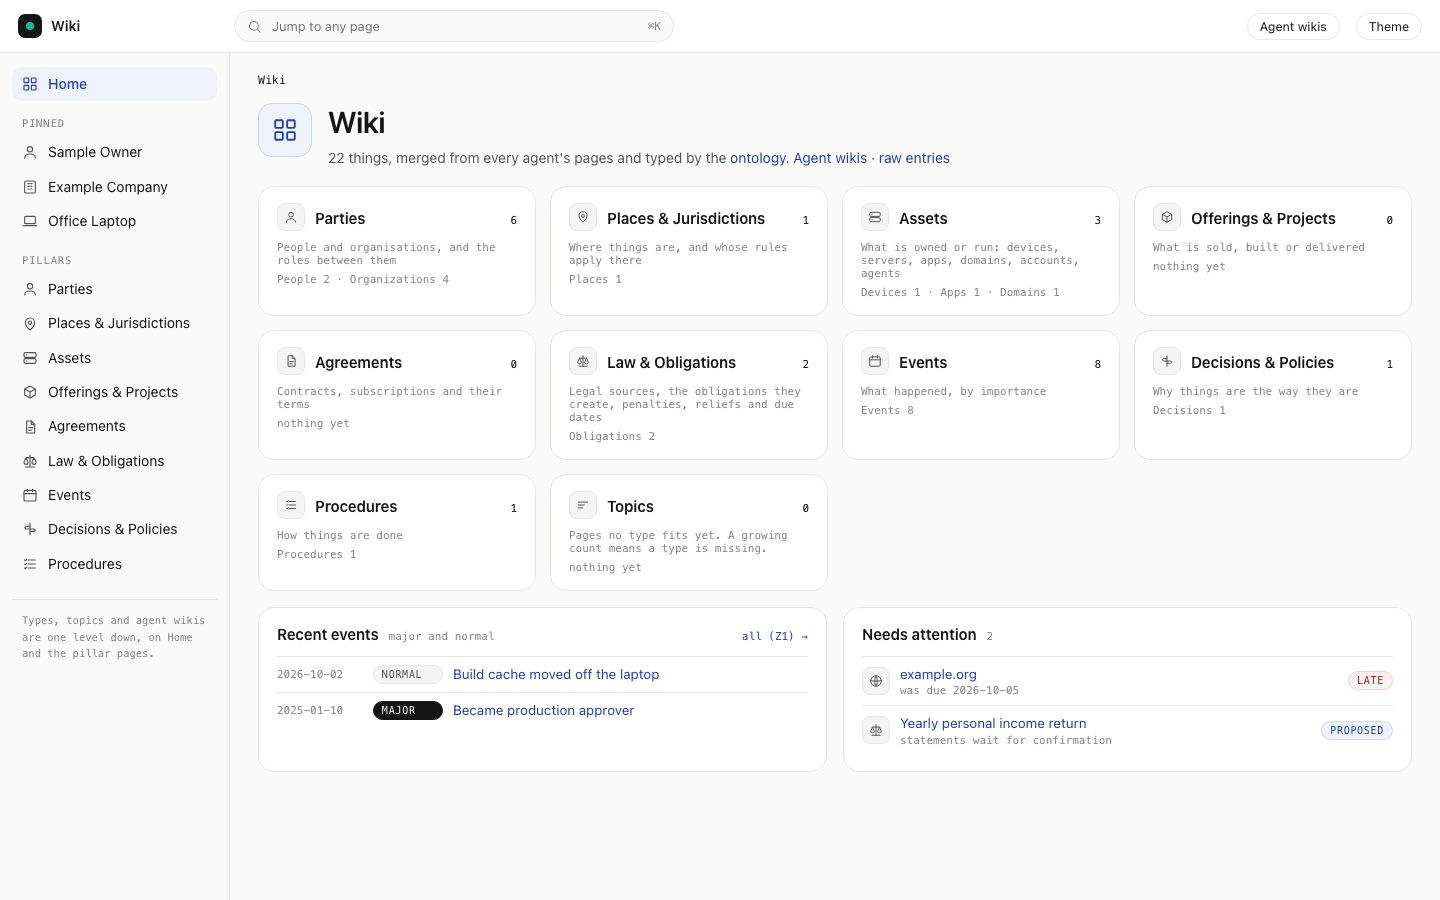The height and width of the screenshot is (900, 1440).
Task: Click the list icon on Procedures card
Action: tap(291, 505)
